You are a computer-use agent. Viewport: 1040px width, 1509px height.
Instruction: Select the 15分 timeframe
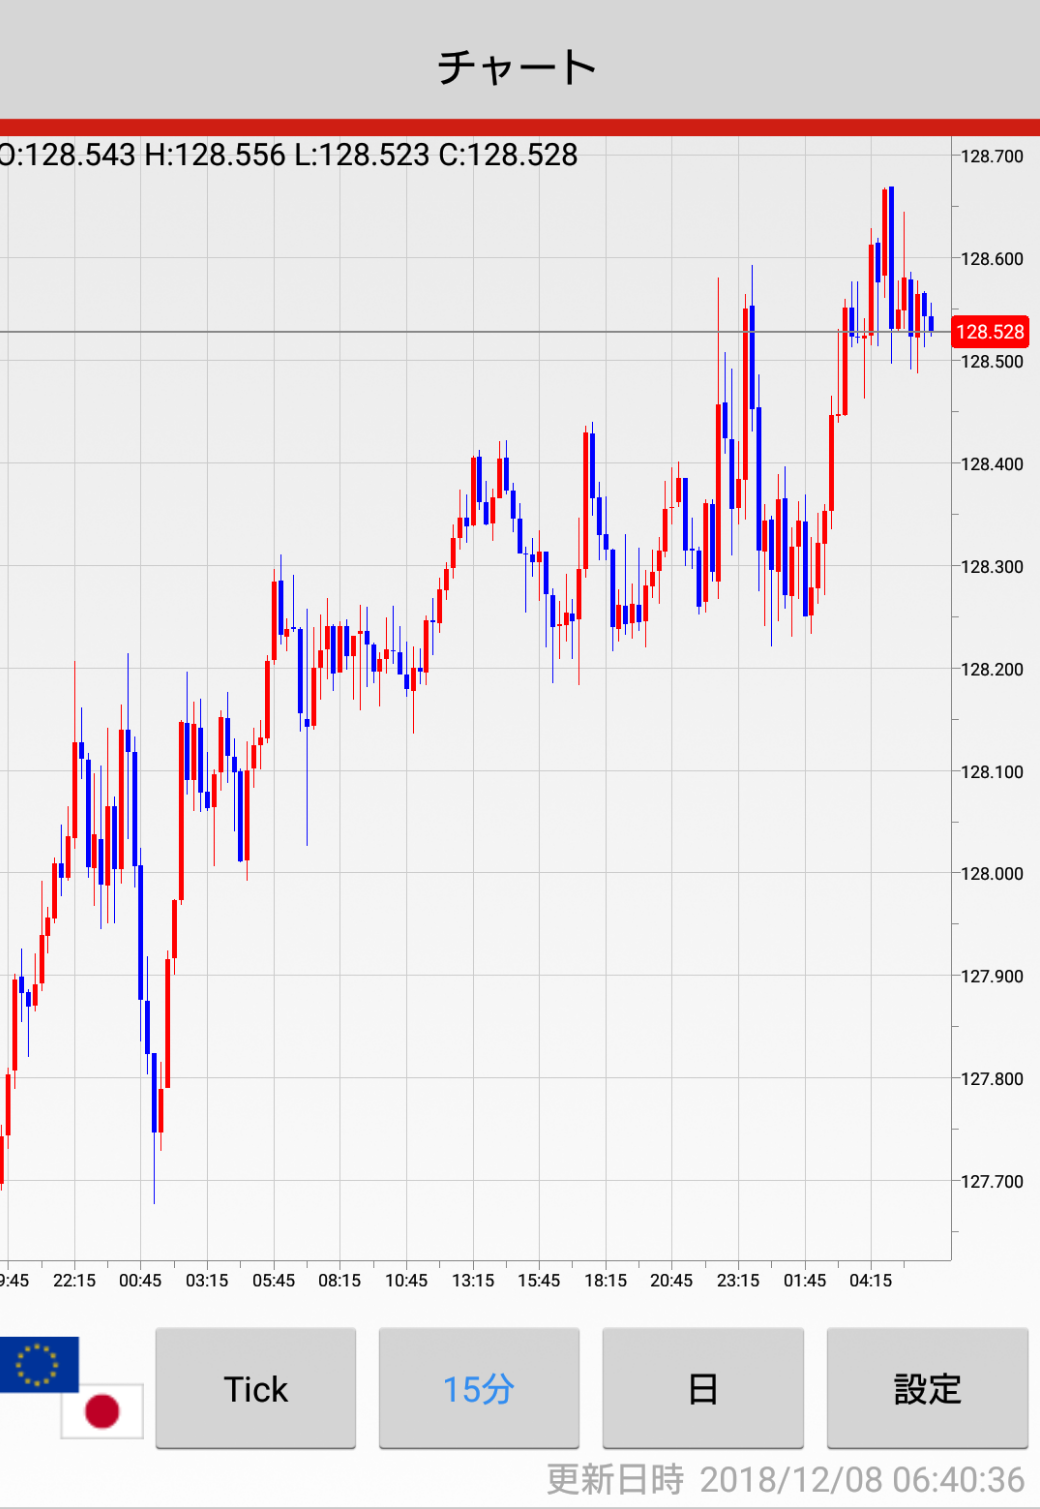pyautogui.click(x=479, y=1388)
